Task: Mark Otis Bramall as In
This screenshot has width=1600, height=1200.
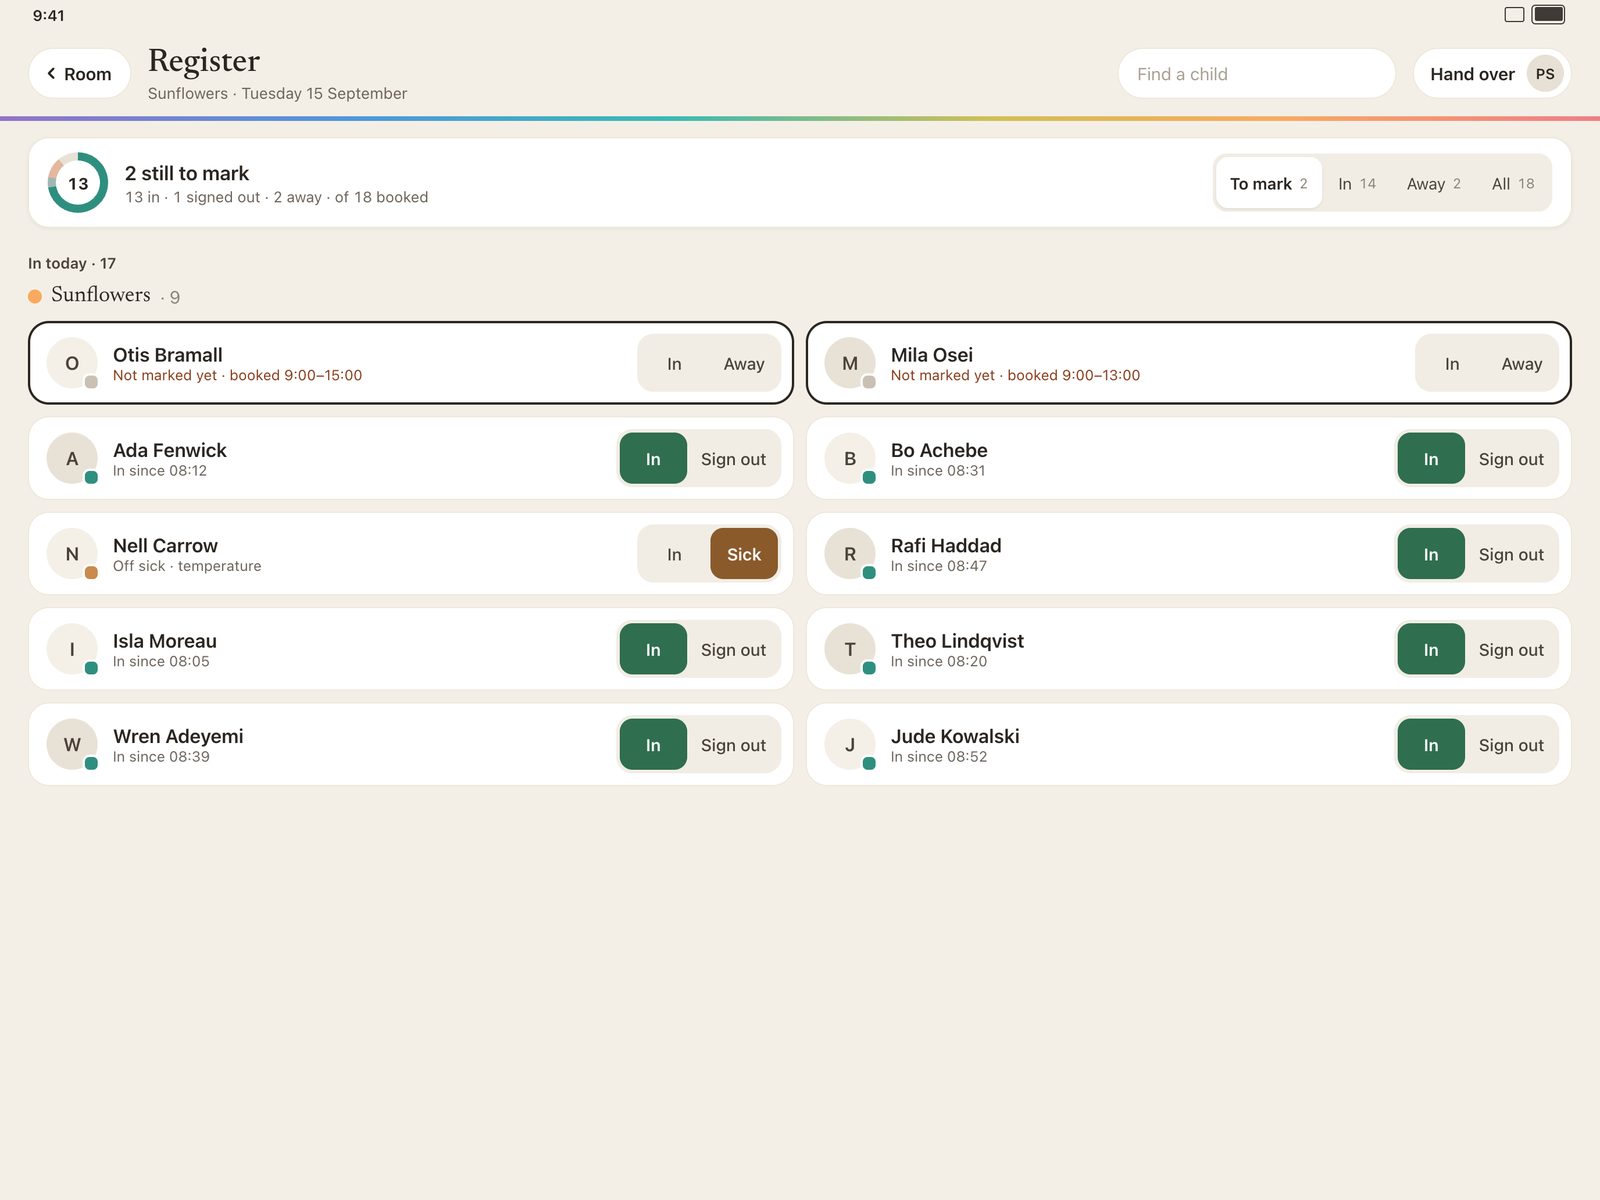Action: (x=674, y=364)
